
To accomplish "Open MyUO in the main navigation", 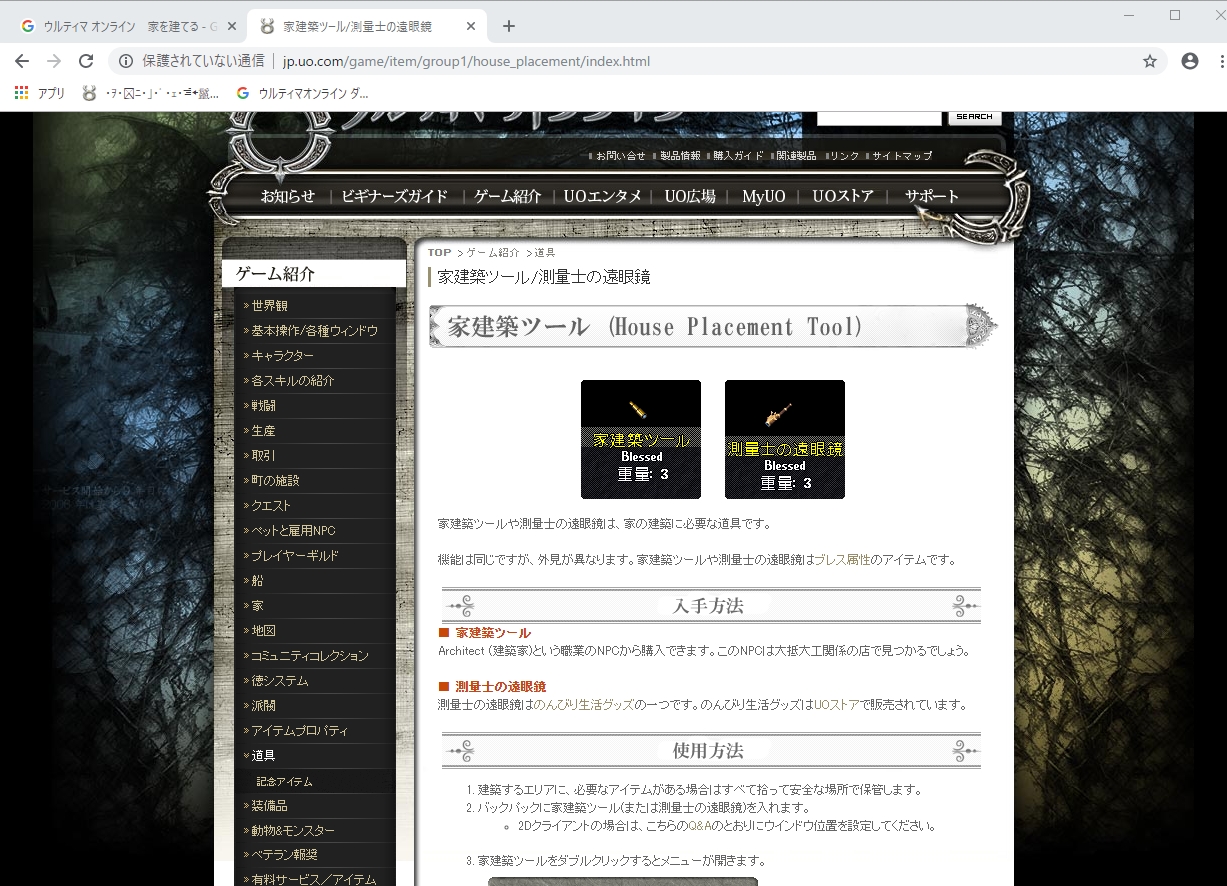I will pos(763,196).
